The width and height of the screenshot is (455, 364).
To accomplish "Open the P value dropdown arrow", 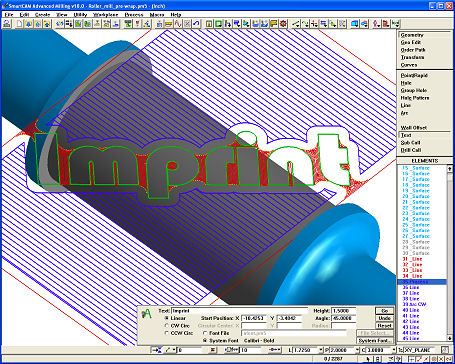I will click(357, 350).
